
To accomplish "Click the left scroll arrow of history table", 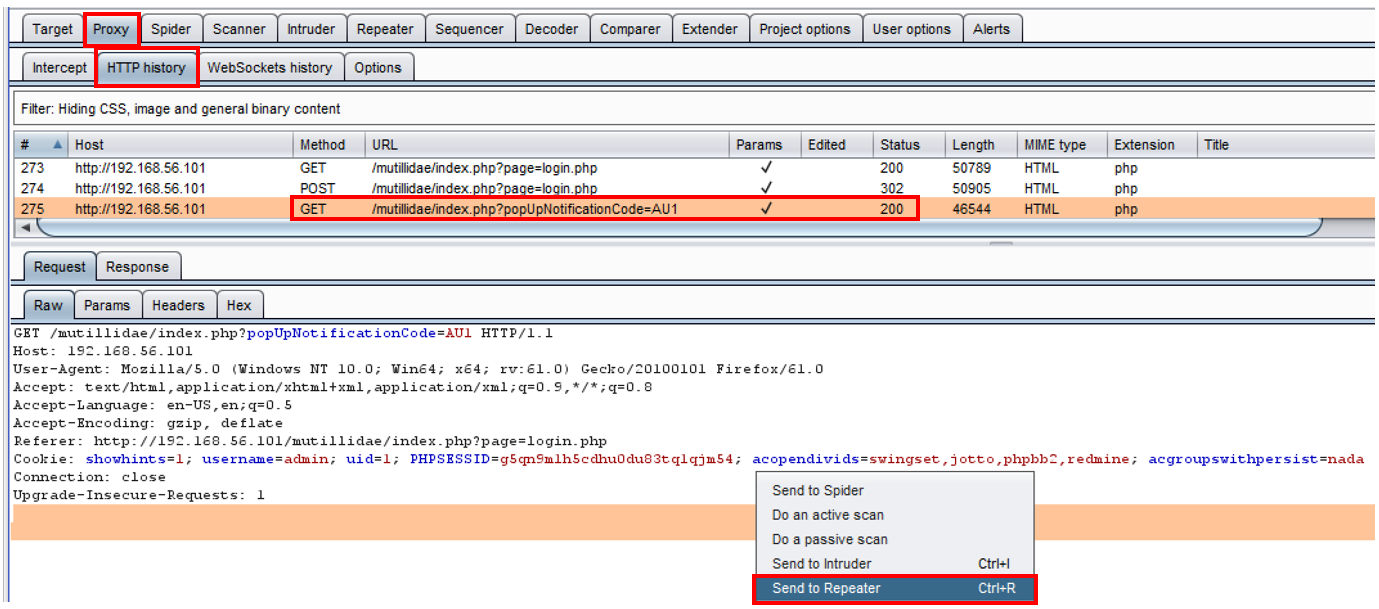I will [25, 228].
